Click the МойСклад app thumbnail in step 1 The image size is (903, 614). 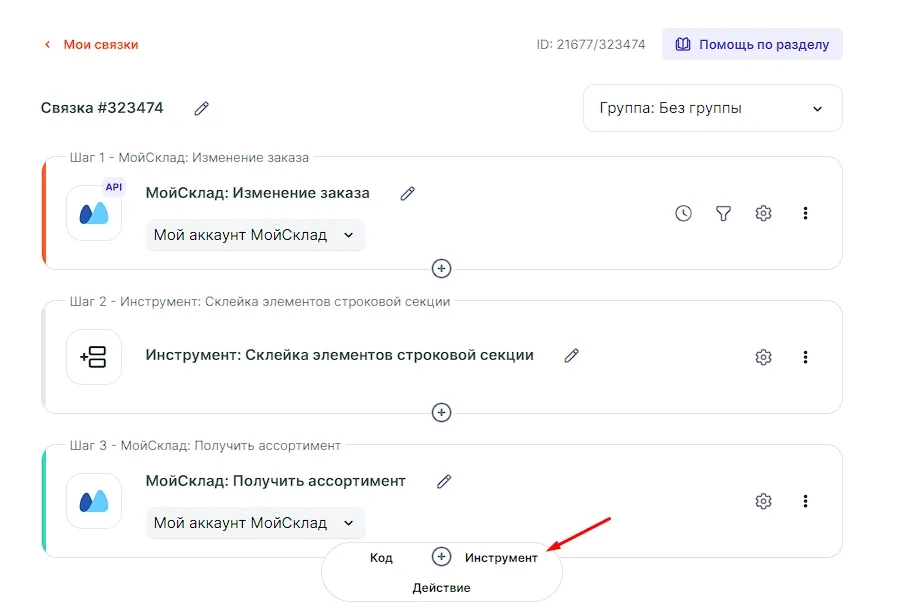click(x=94, y=213)
